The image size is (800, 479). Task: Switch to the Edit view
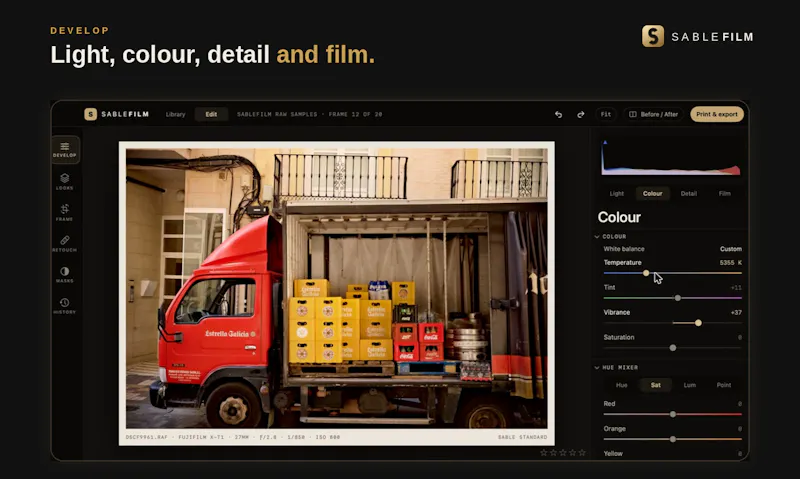(x=211, y=114)
